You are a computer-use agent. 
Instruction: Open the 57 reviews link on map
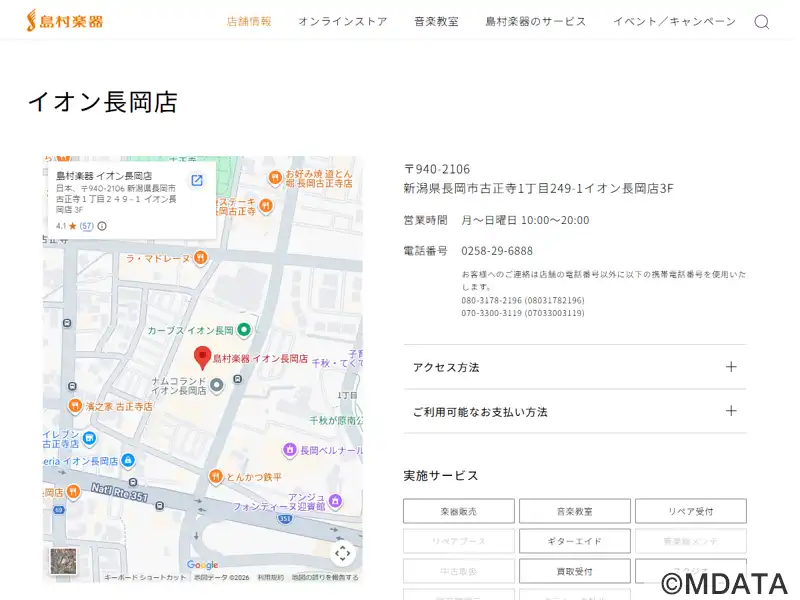pos(87,226)
